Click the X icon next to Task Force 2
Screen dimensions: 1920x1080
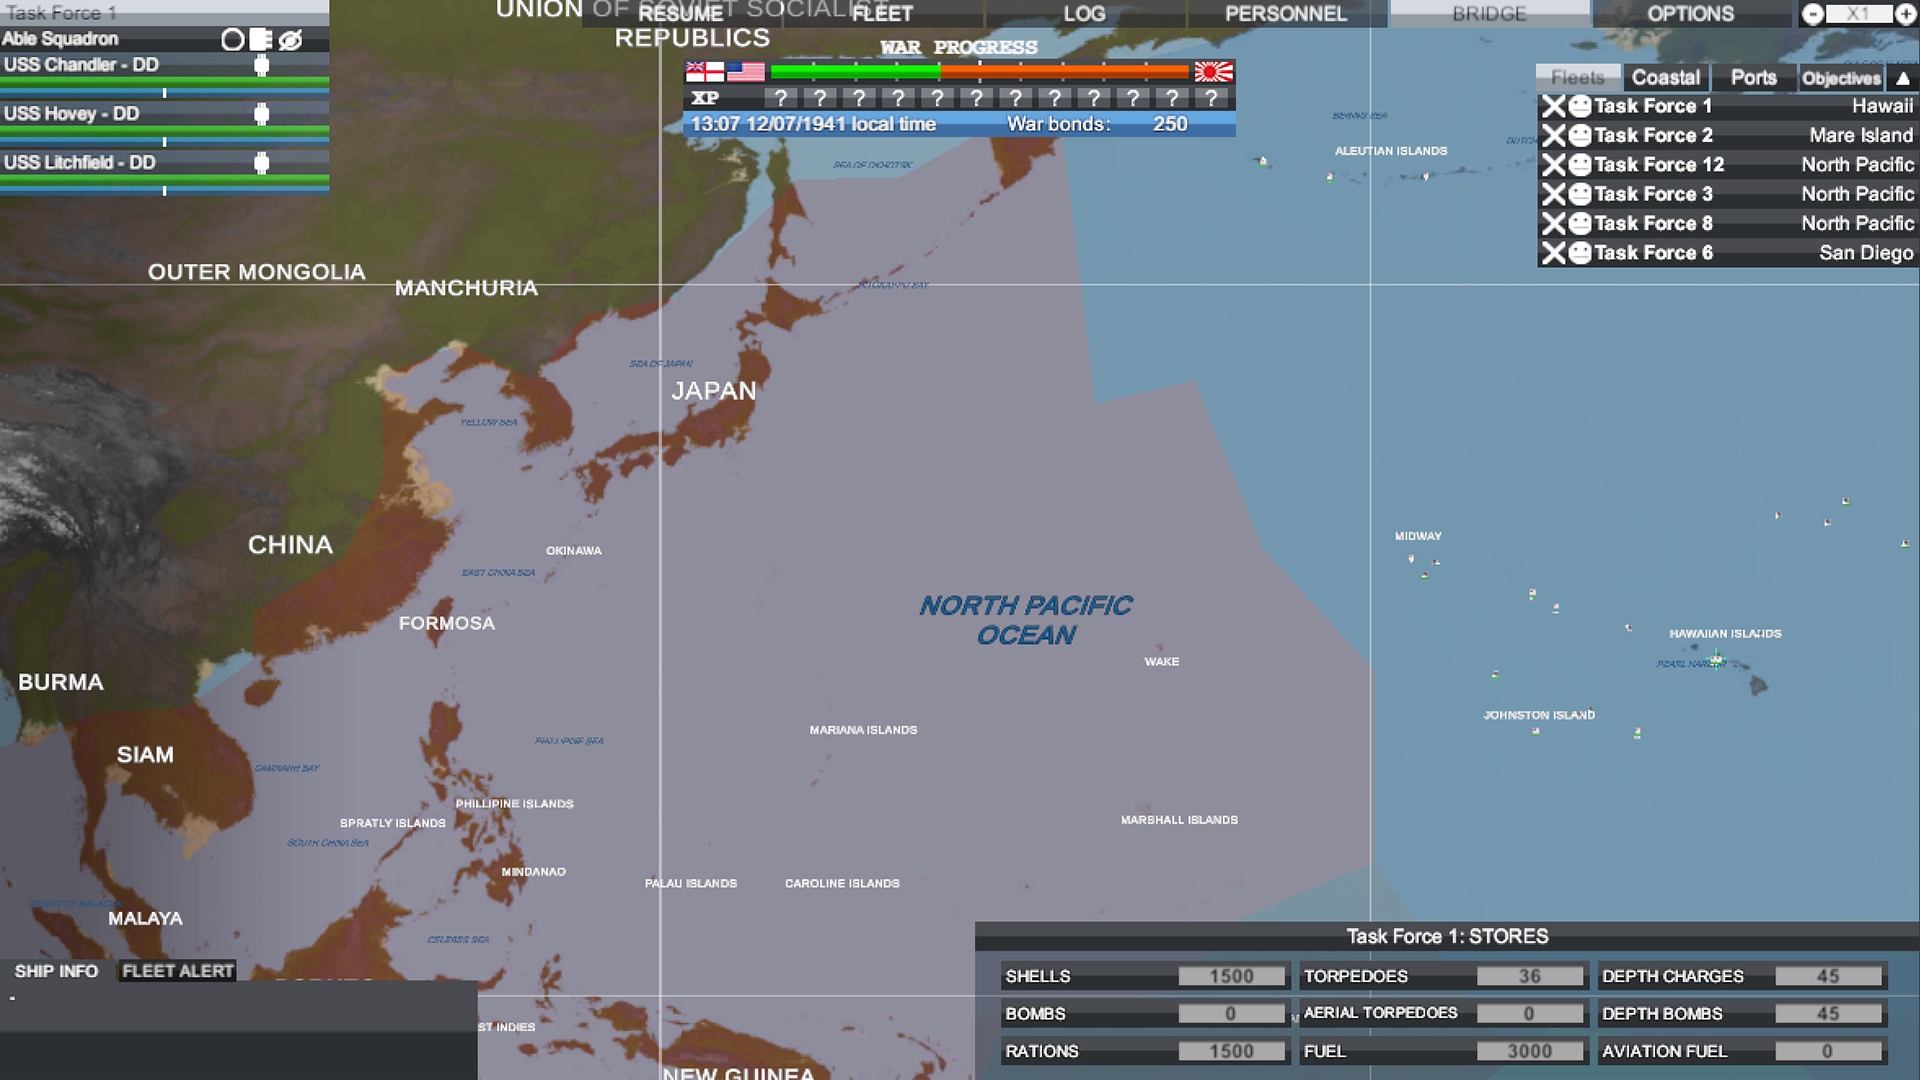point(1554,135)
